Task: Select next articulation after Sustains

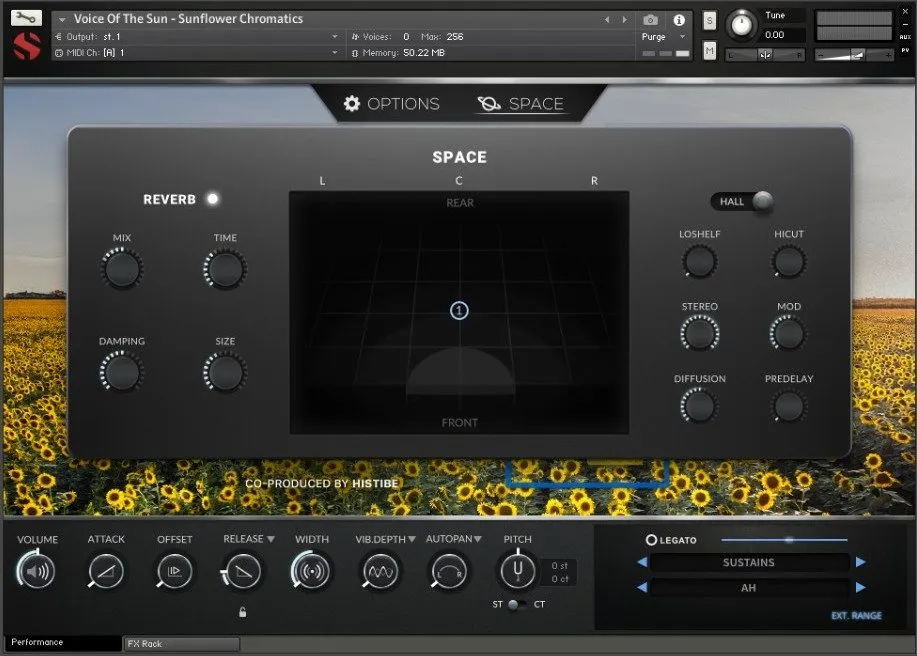Action: coord(860,562)
